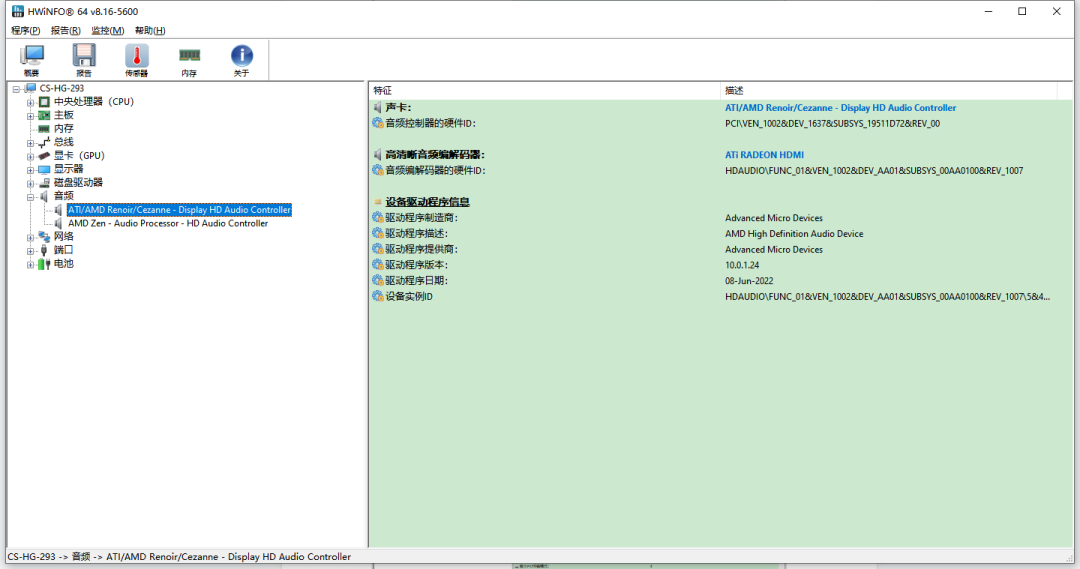Image resolution: width=1080 pixels, height=569 pixels.
Task: Click the speaker icon next to 声卡
Action: pyautogui.click(x=377, y=107)
